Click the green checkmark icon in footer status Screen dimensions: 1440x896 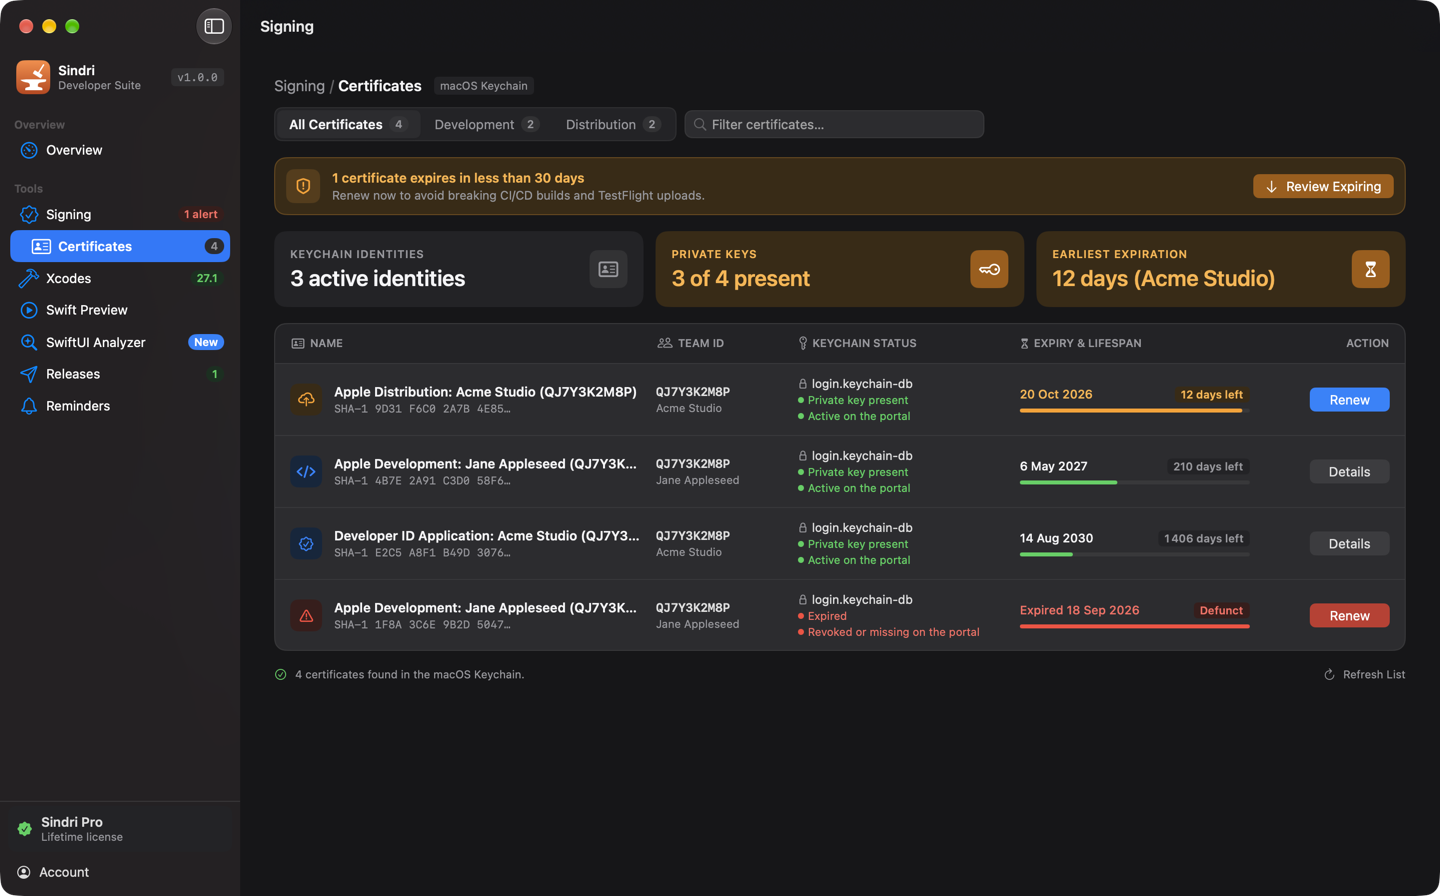tap(281, 674)
